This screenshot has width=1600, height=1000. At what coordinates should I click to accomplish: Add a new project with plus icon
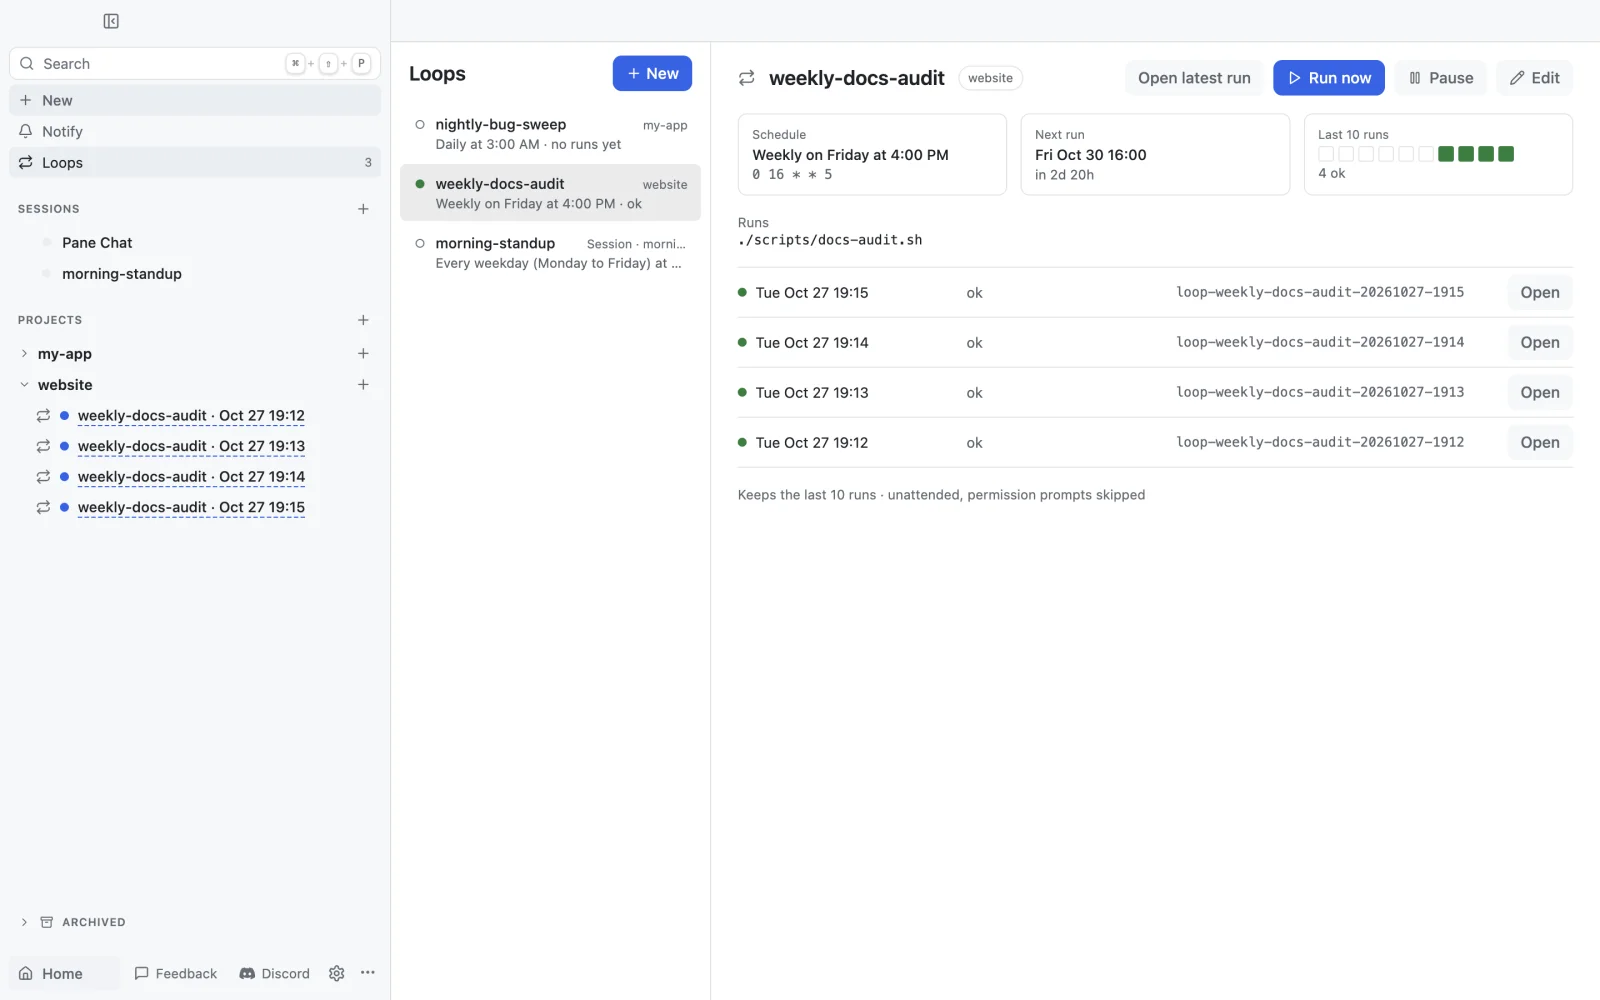click(x=363, y=320)
